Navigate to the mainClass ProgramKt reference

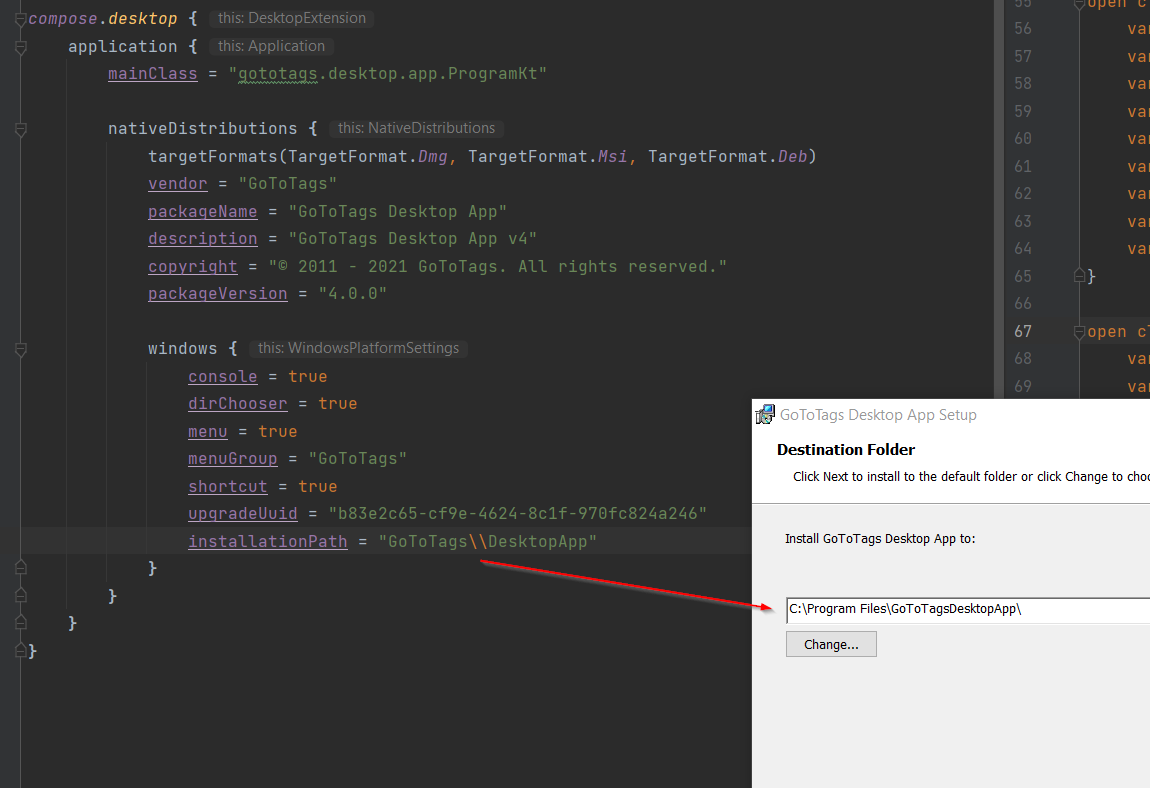pyautogui.click(x=152, y=73)
